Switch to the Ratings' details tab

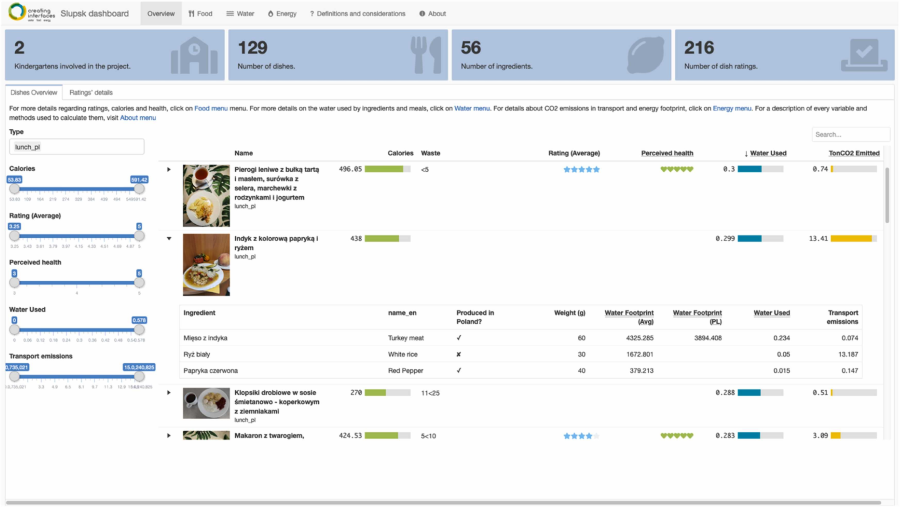click(x=89, y=92)
